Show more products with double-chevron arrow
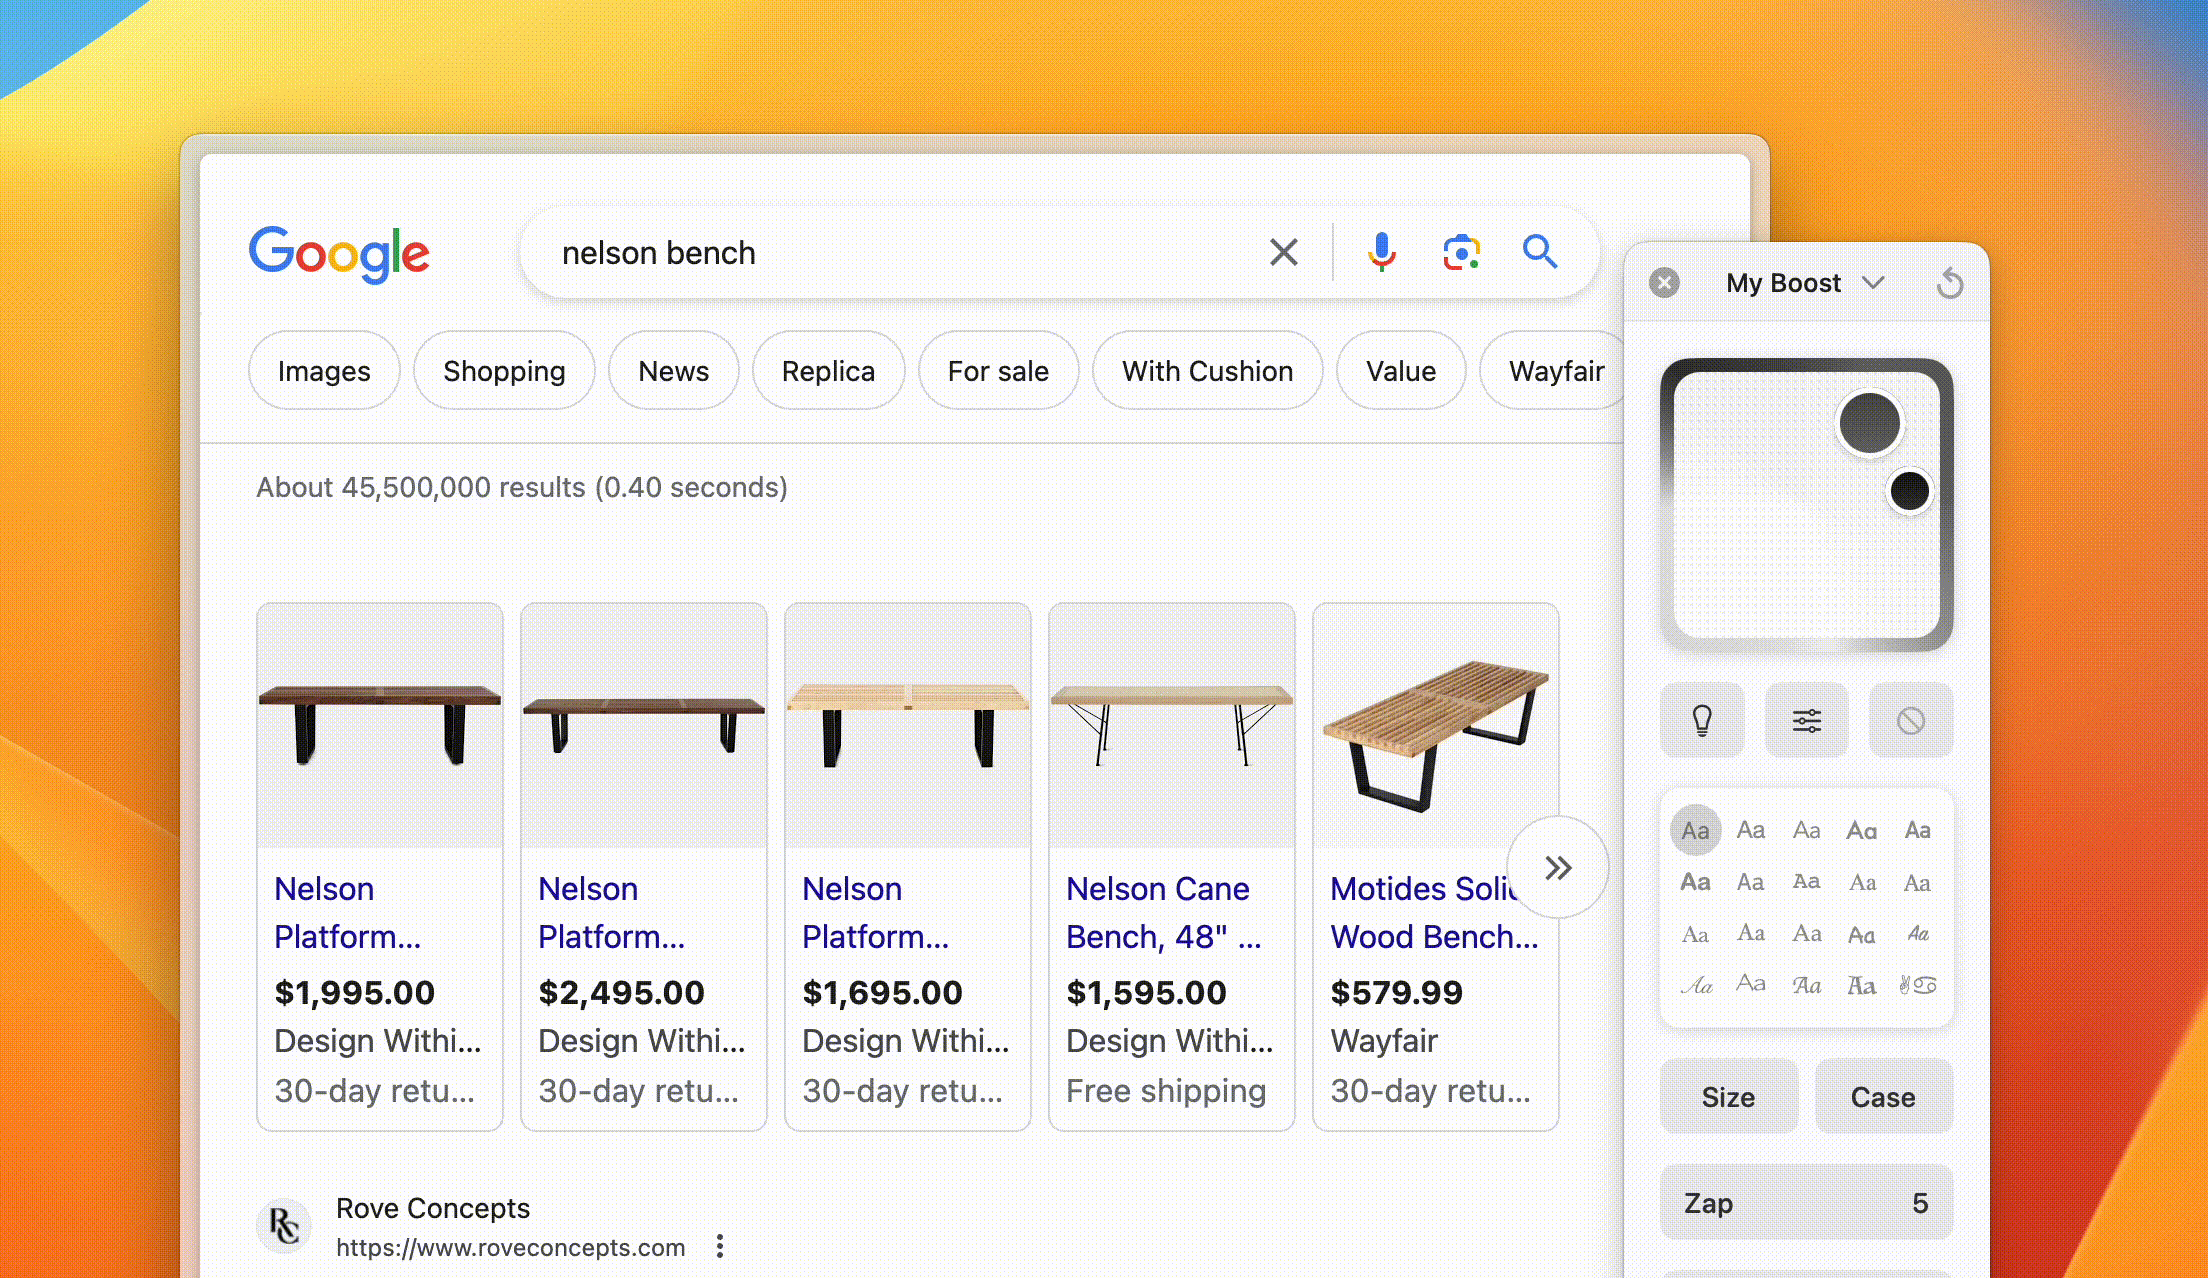The width and height of the screenshot is (2208, 1278). (x=1557, y=867)
